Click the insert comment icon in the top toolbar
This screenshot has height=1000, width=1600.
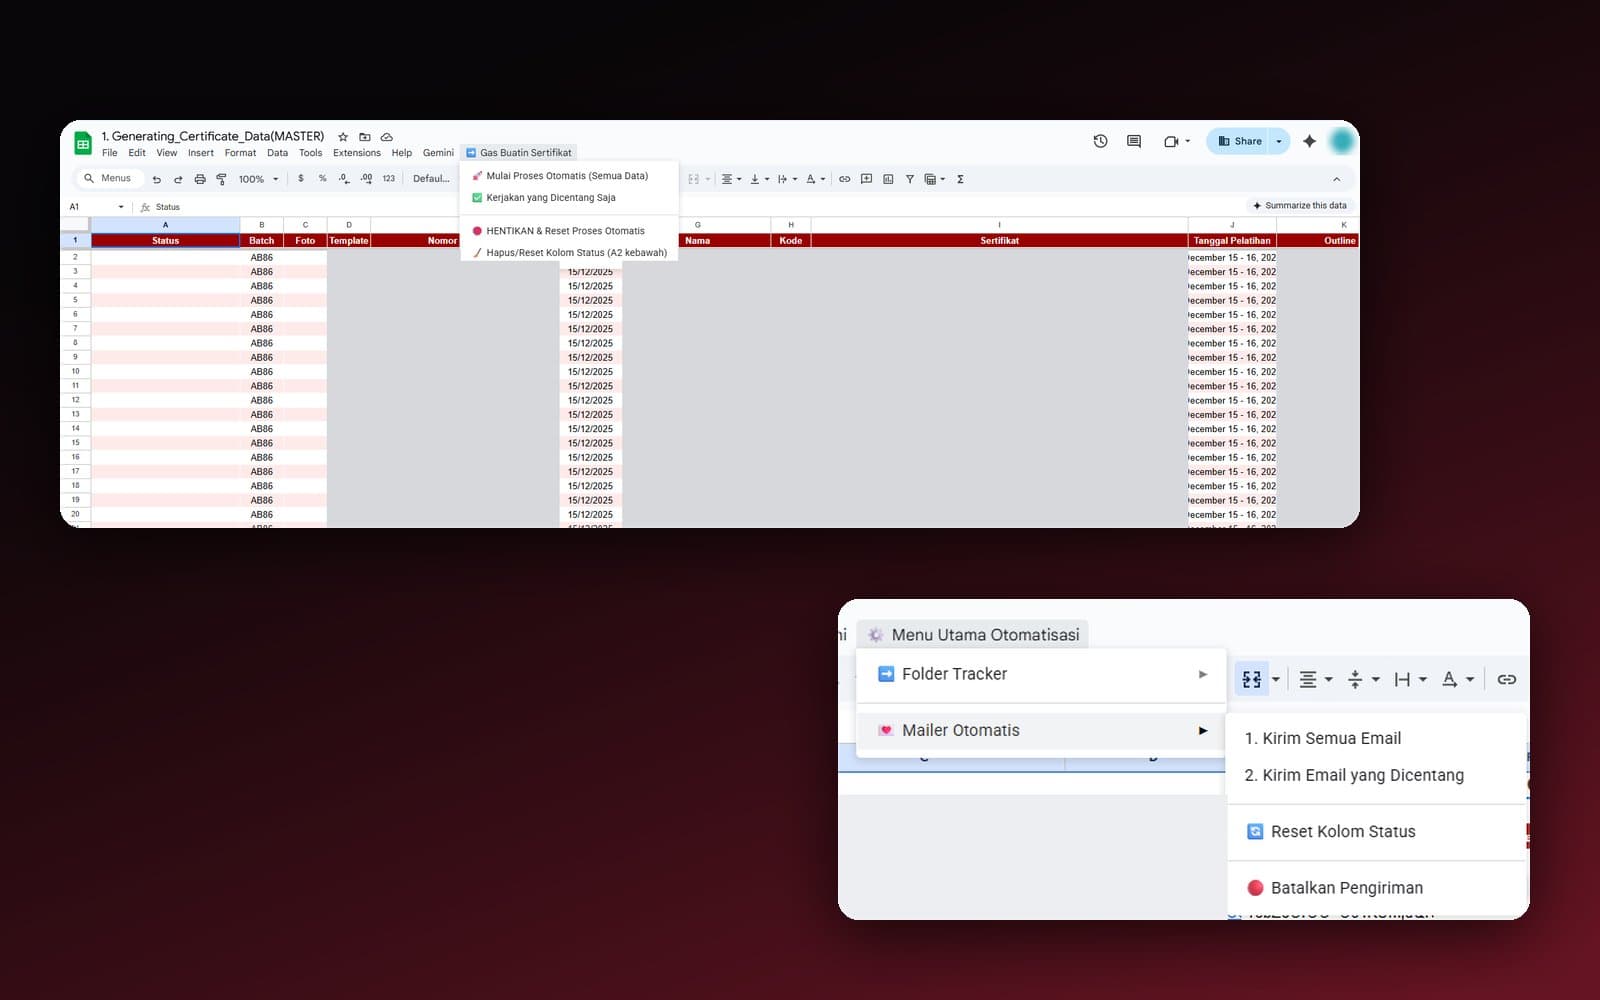866,179
